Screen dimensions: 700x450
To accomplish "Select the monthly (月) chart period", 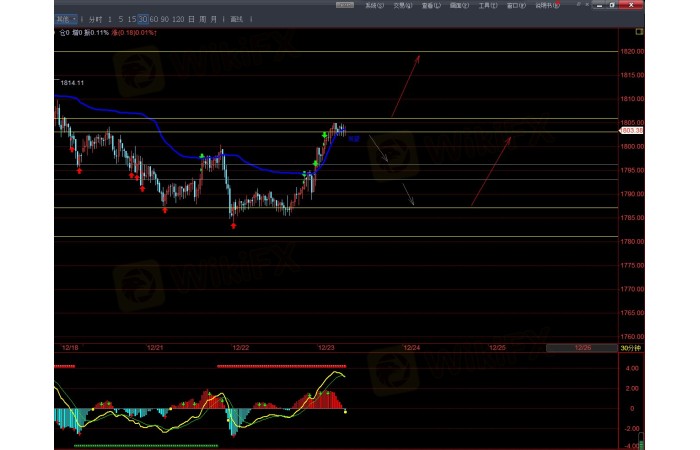I will coord(215,19).
